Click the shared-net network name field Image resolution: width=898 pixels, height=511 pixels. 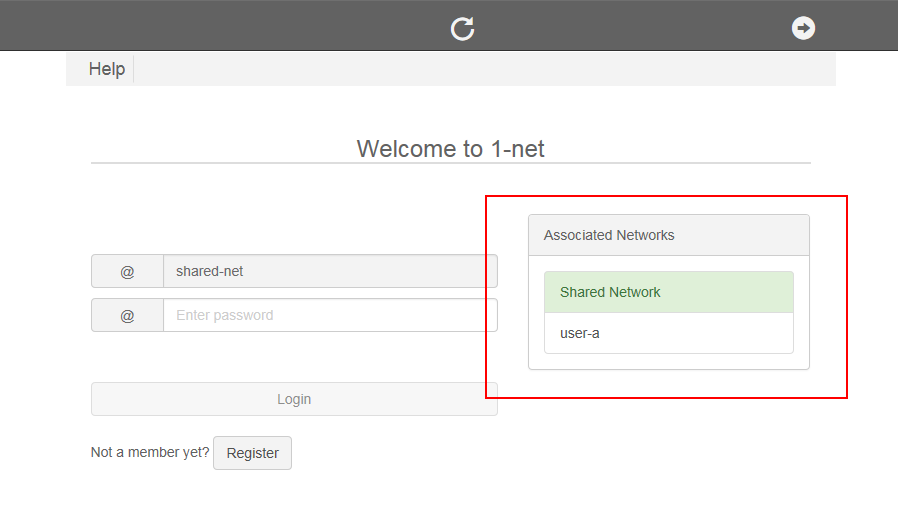point(330,271)
